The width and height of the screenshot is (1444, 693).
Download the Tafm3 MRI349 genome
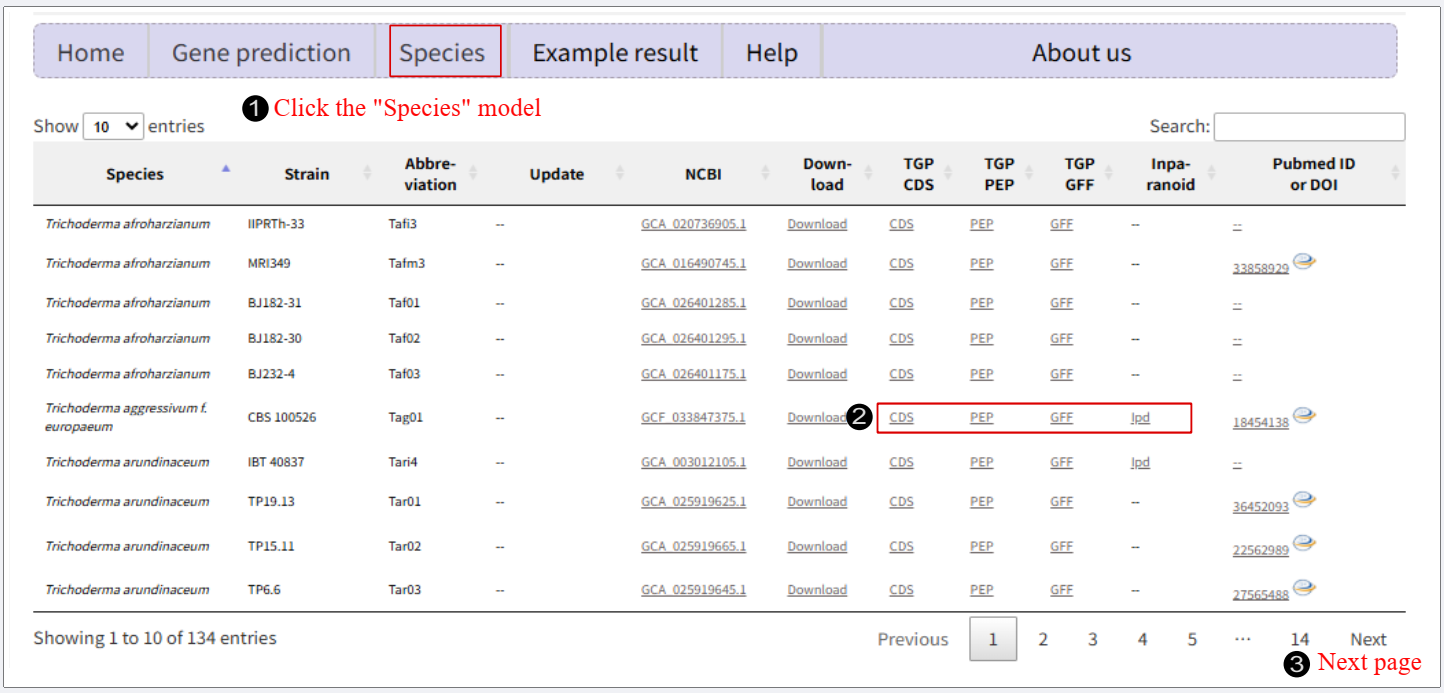click(x=816, y=264)
